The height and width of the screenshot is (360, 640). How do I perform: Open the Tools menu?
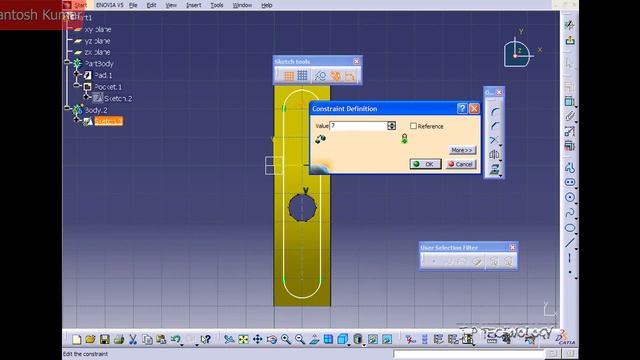(x=217, y=5)
